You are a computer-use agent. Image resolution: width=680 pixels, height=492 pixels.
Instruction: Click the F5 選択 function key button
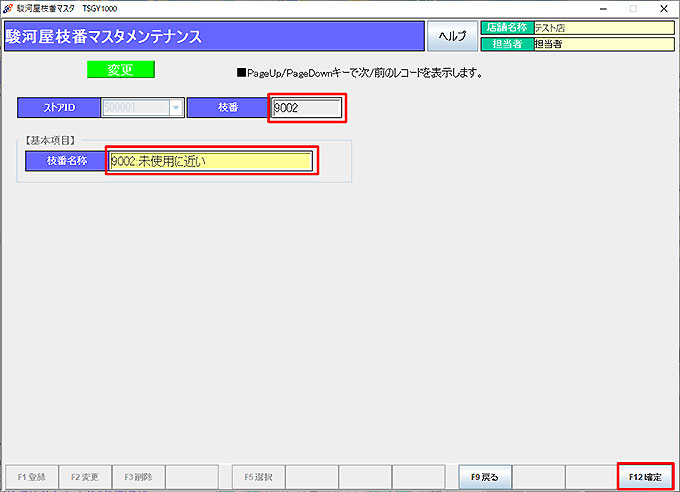click(258, 477)
